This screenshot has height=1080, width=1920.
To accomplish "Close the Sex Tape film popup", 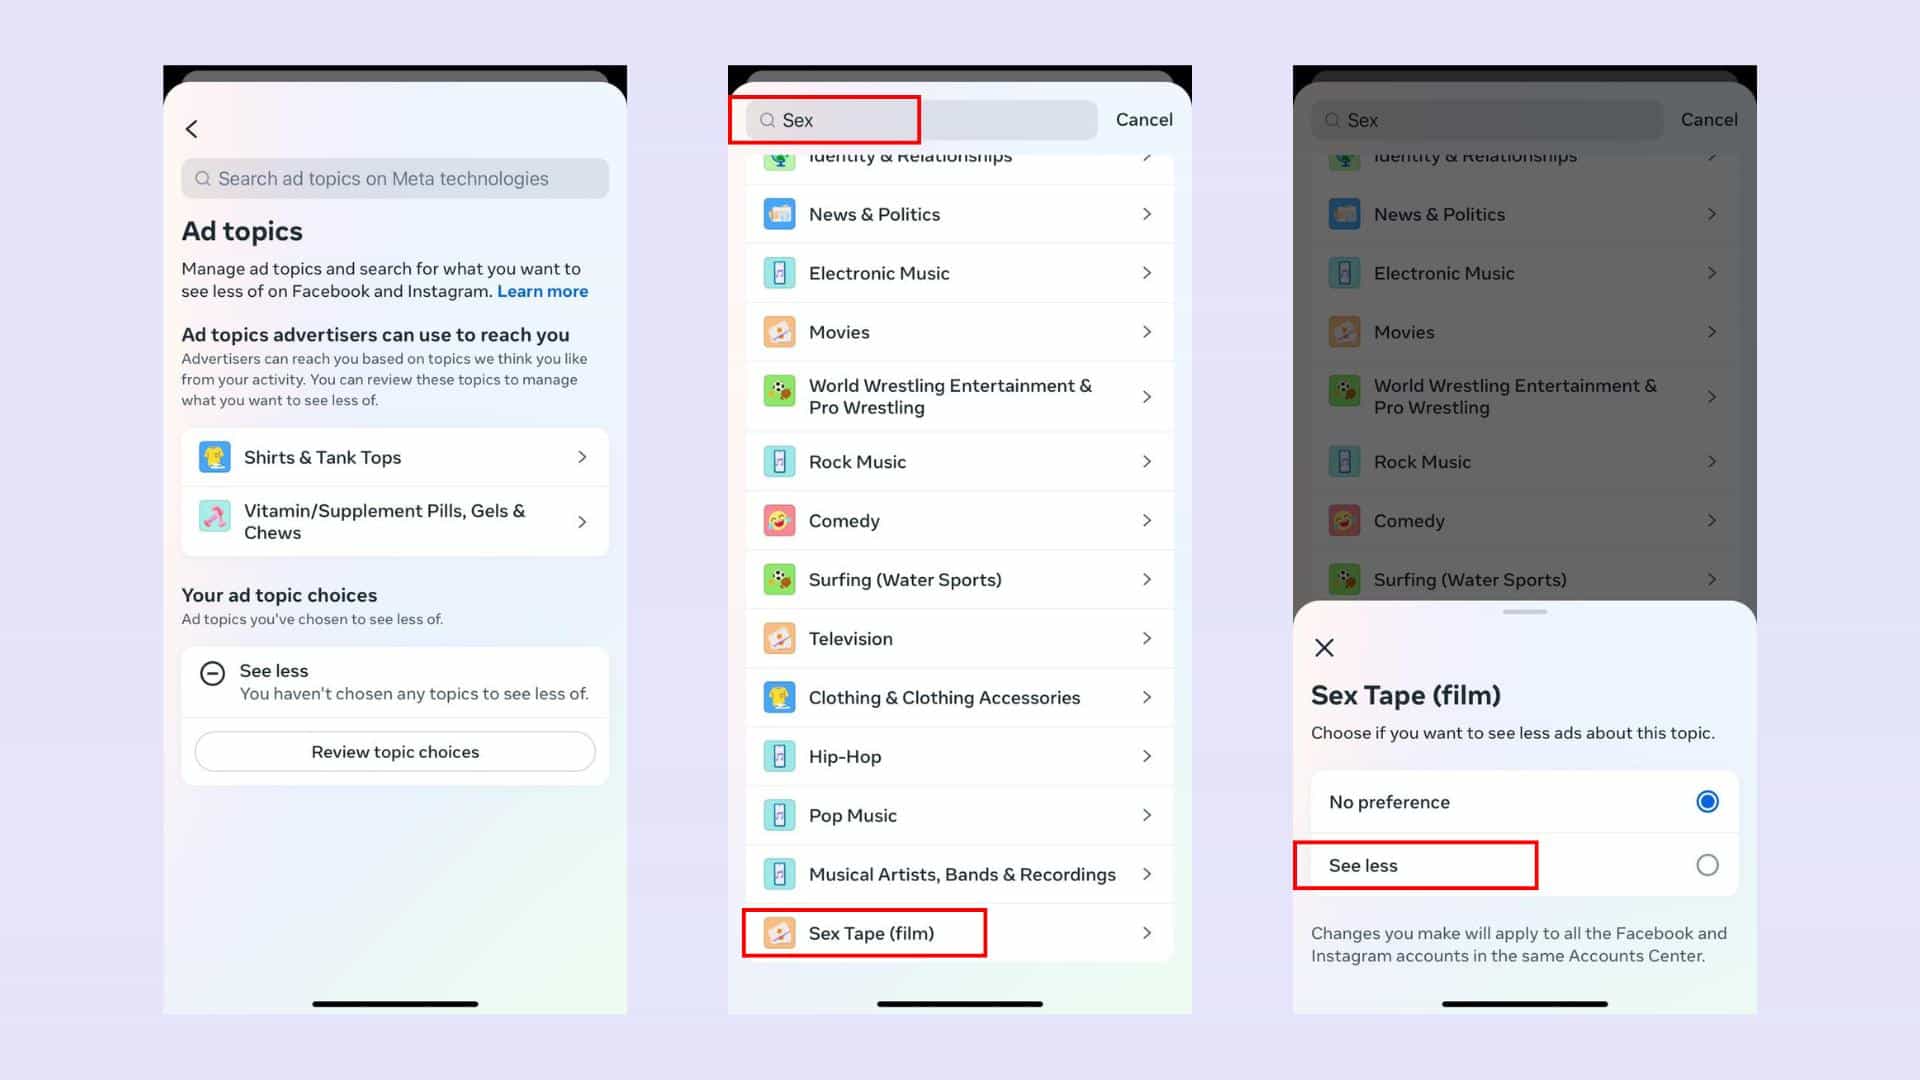I will tap(1325, 646).
